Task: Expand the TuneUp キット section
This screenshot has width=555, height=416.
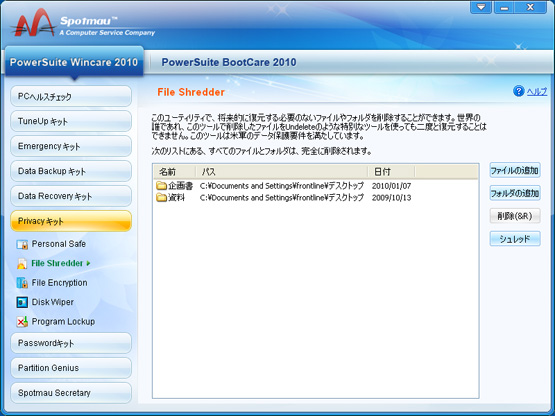Action: coord(71,121)
